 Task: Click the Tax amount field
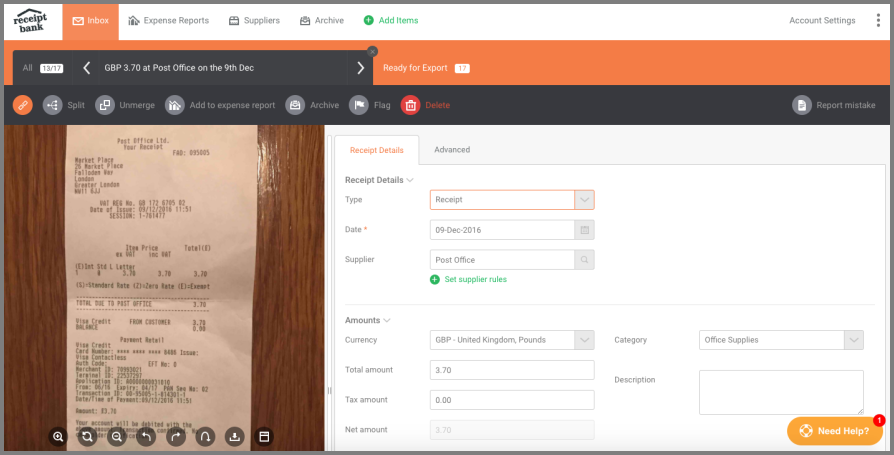point(512,400)
